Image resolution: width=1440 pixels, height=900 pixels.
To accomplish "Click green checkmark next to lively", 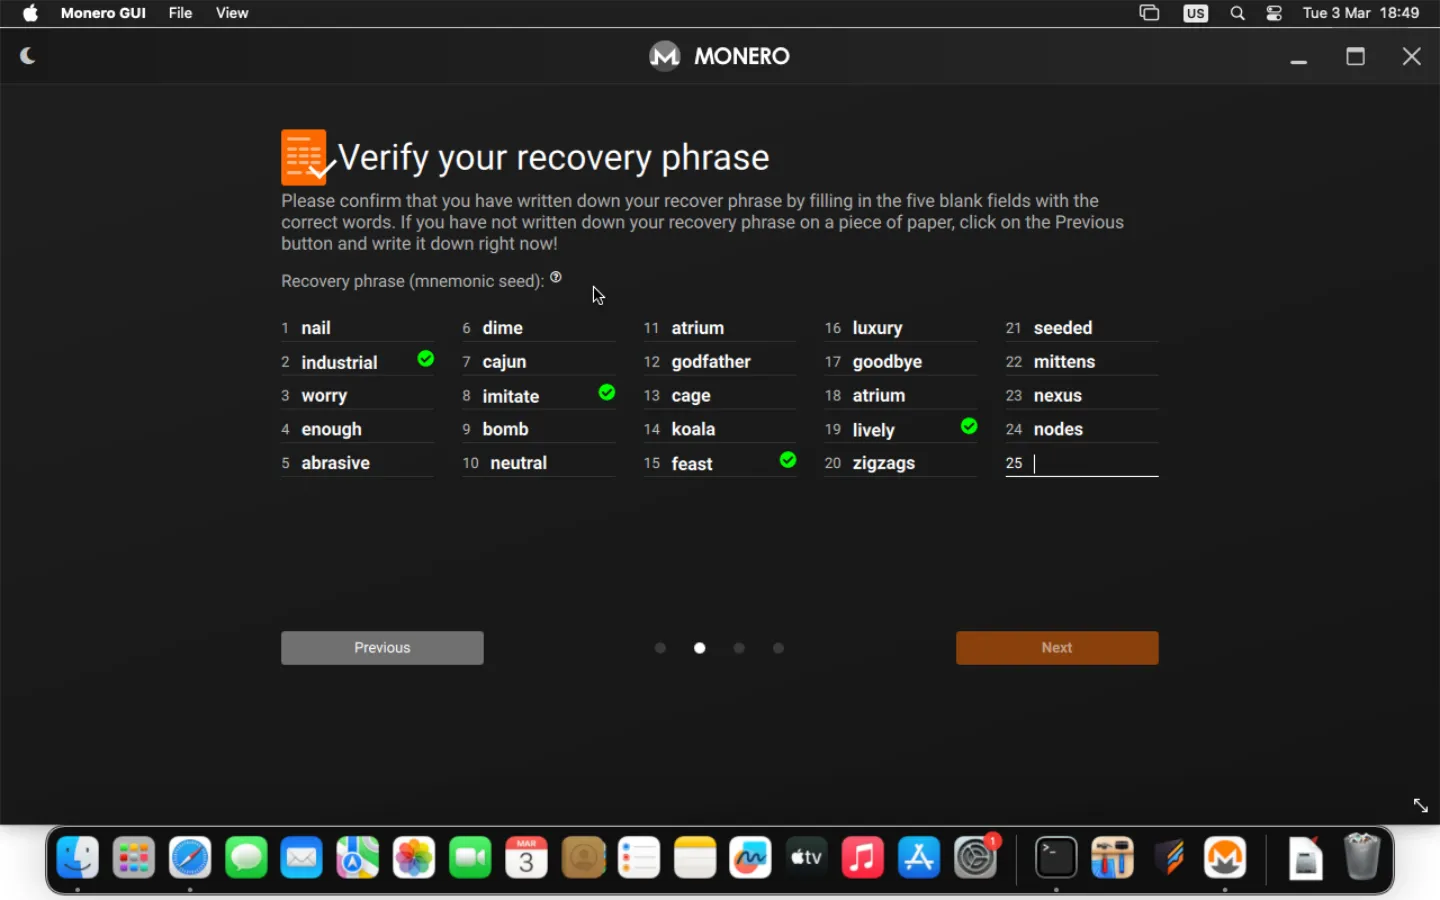I will coord(969,426).
